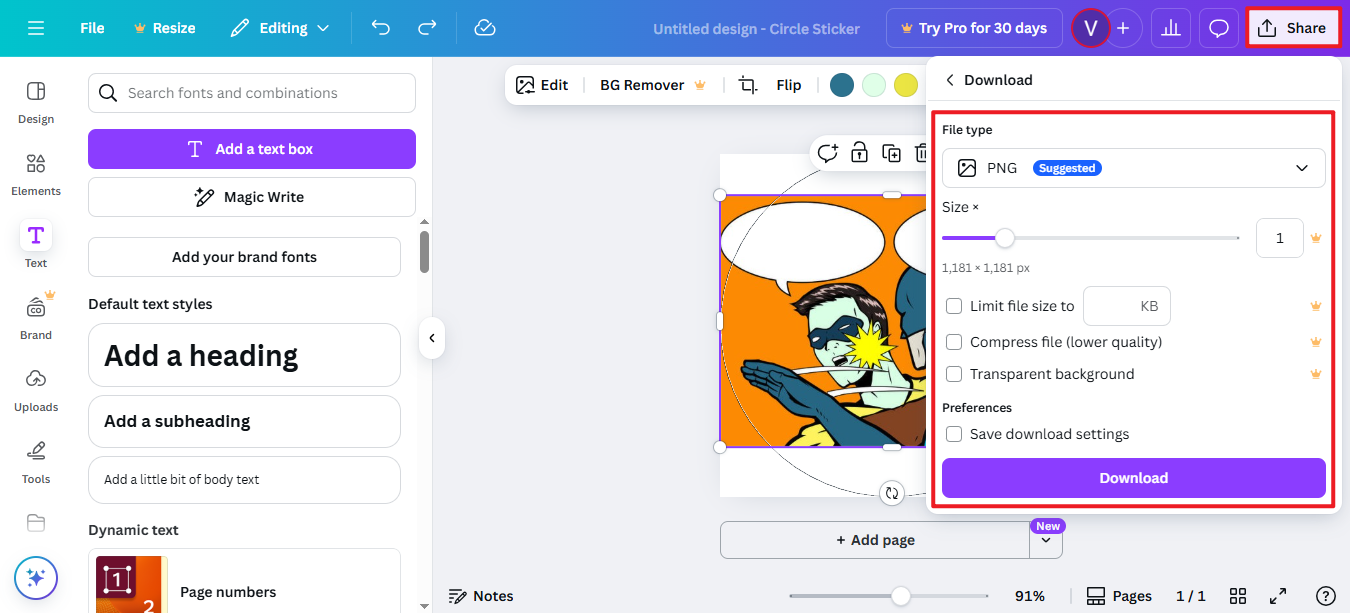Launch the Canva AI assistant sparkle icon
Screen dimensions: 1350x613
(x=35, y=578)
